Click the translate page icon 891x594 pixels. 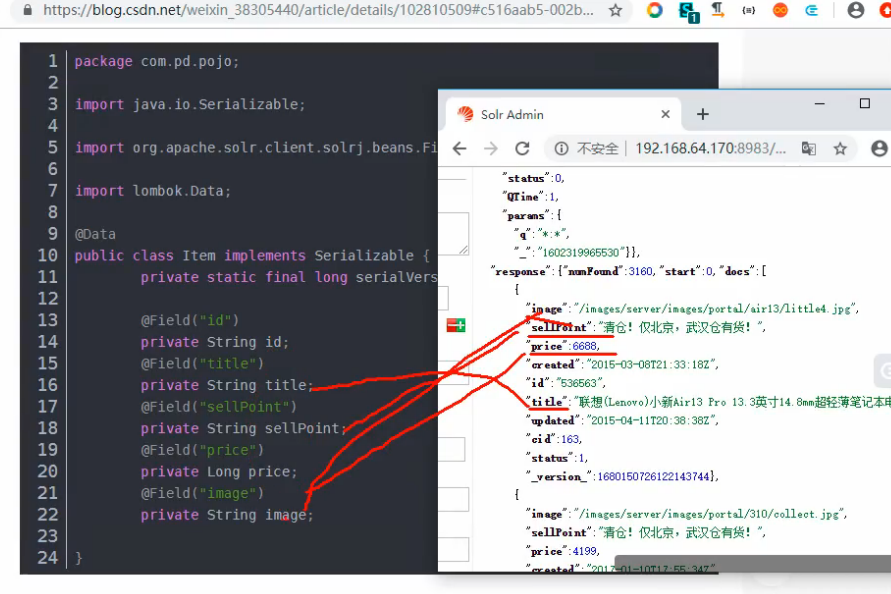point(809,149)
